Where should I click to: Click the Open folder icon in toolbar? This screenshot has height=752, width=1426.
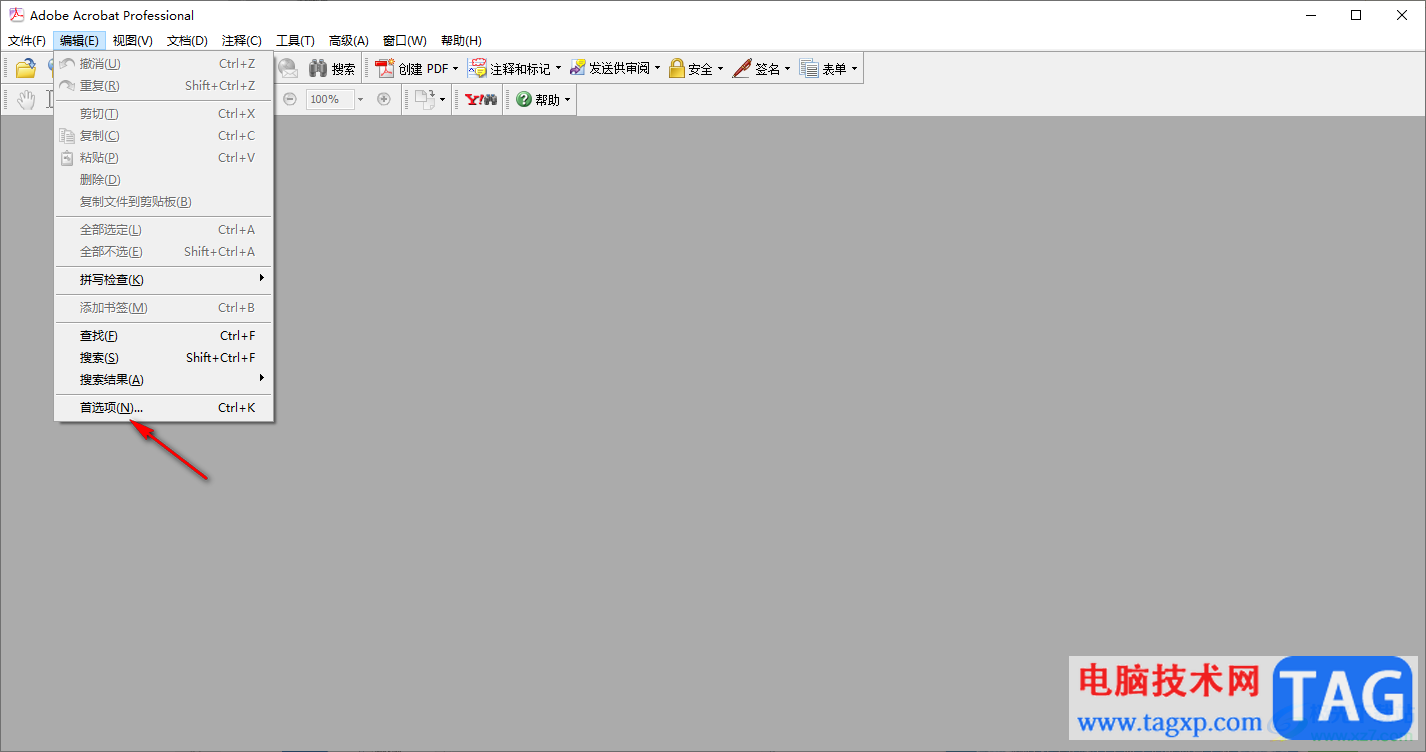26,69
